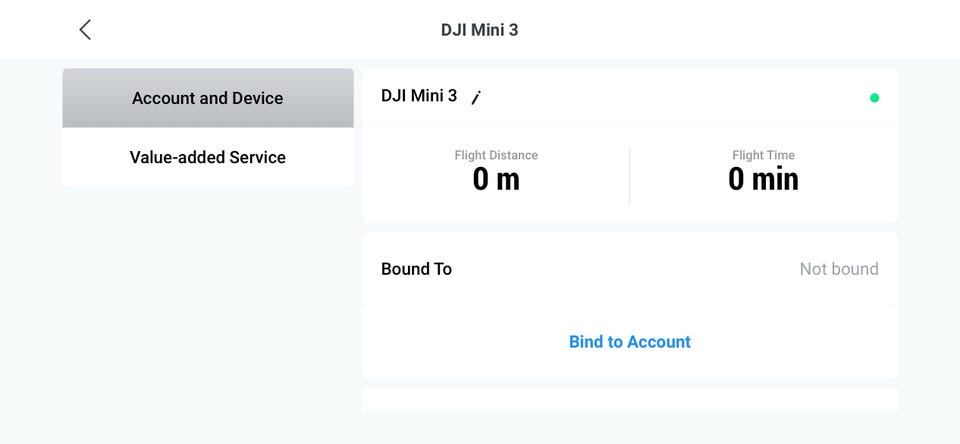Click the Bound To label
Viewport: 960px width, 444px height.
(x=416, y=269)
